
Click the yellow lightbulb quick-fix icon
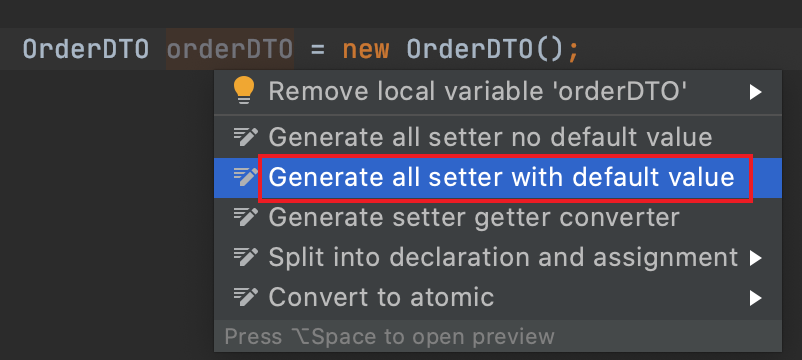coord(243,91)
